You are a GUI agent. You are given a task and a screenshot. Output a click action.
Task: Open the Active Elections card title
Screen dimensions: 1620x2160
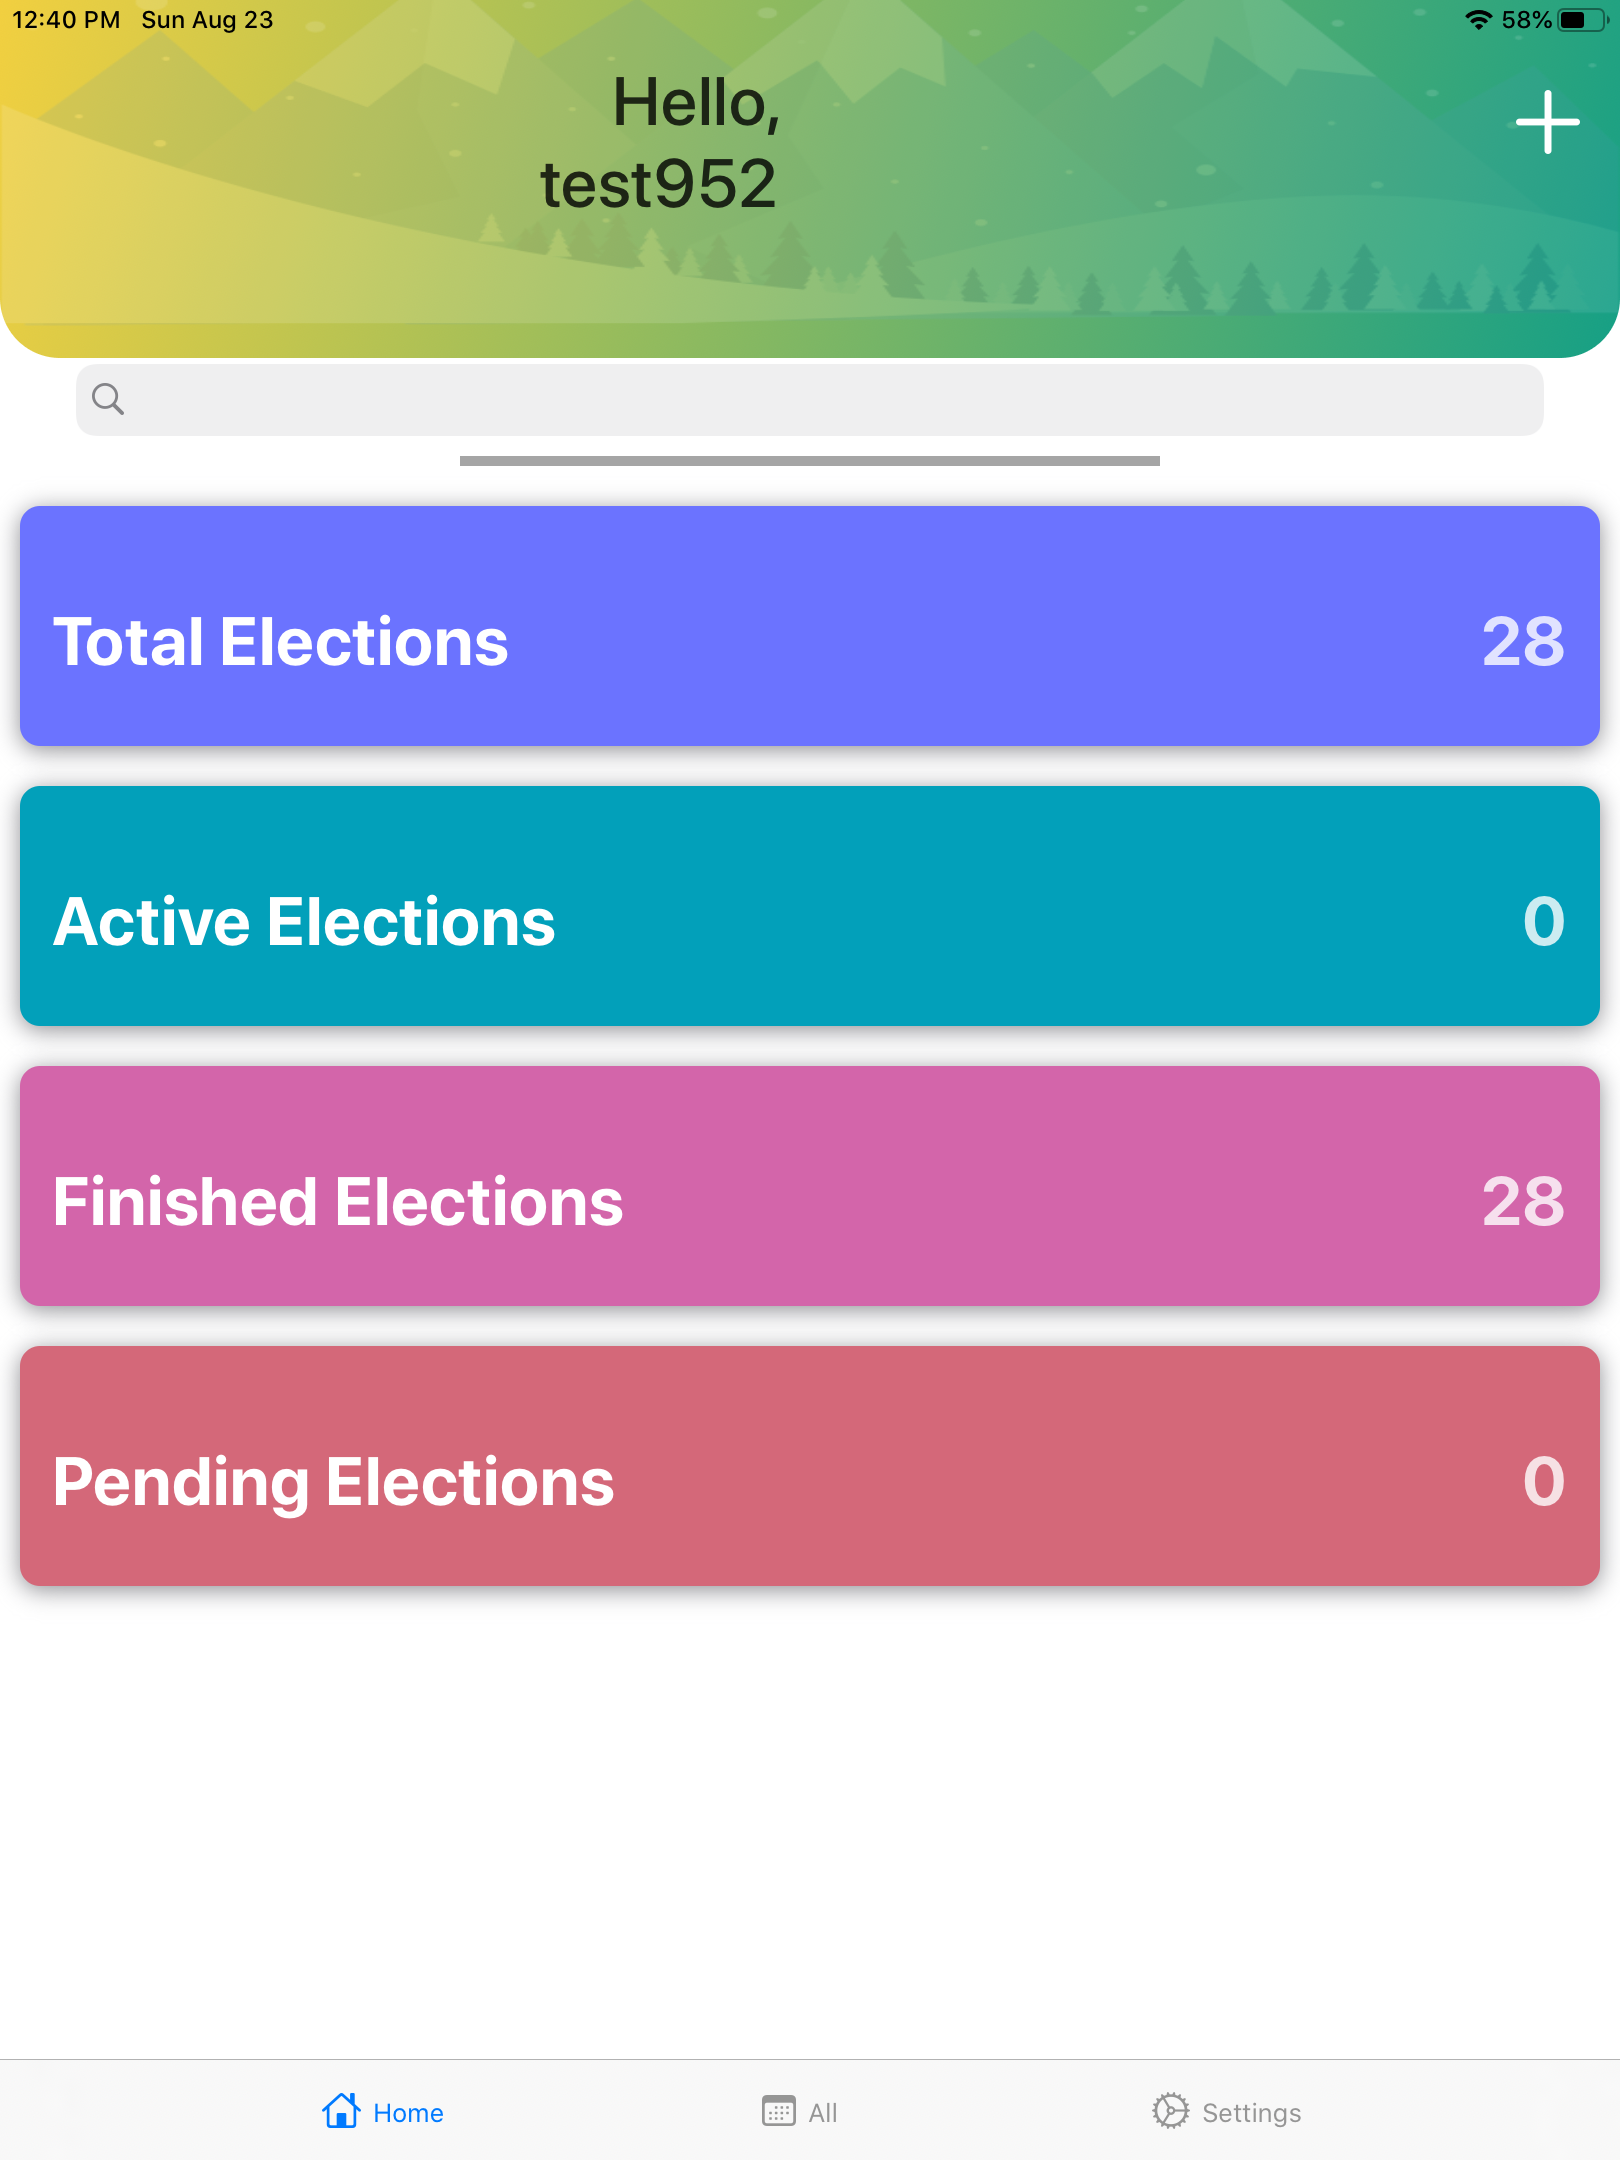[304, 921]
